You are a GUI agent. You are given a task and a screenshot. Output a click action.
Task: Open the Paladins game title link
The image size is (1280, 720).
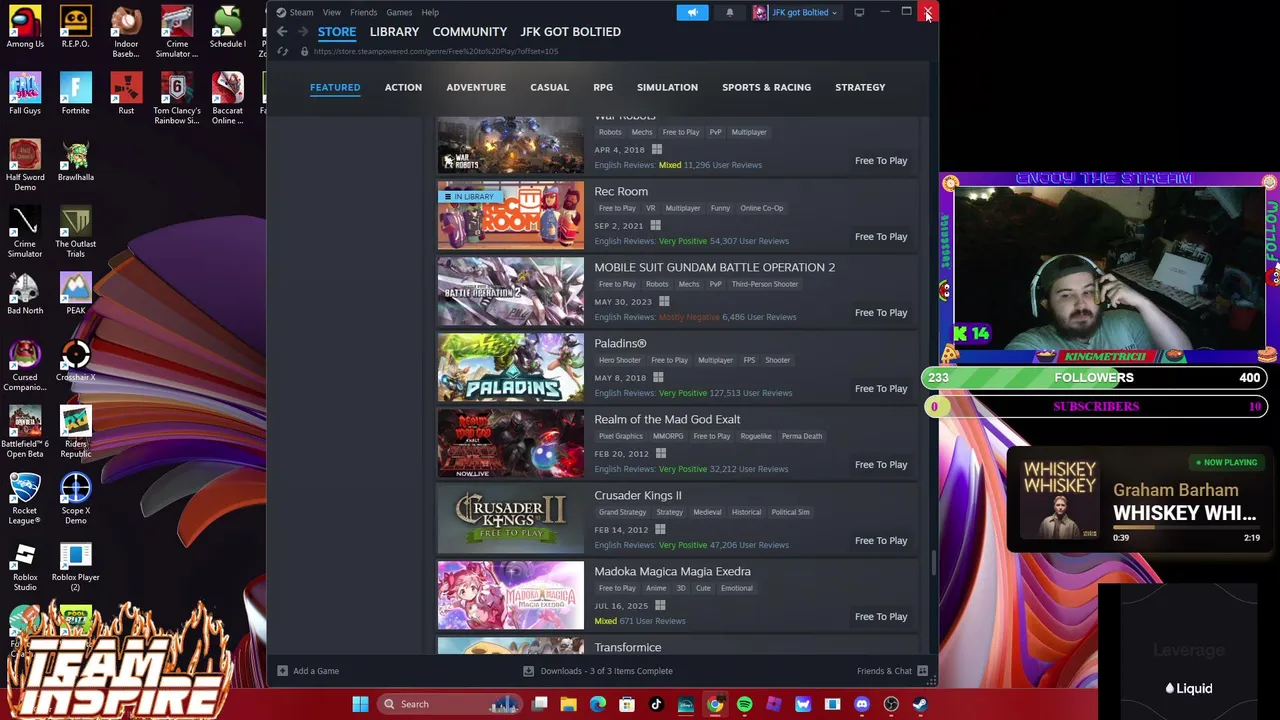click(x=620, y=343)
